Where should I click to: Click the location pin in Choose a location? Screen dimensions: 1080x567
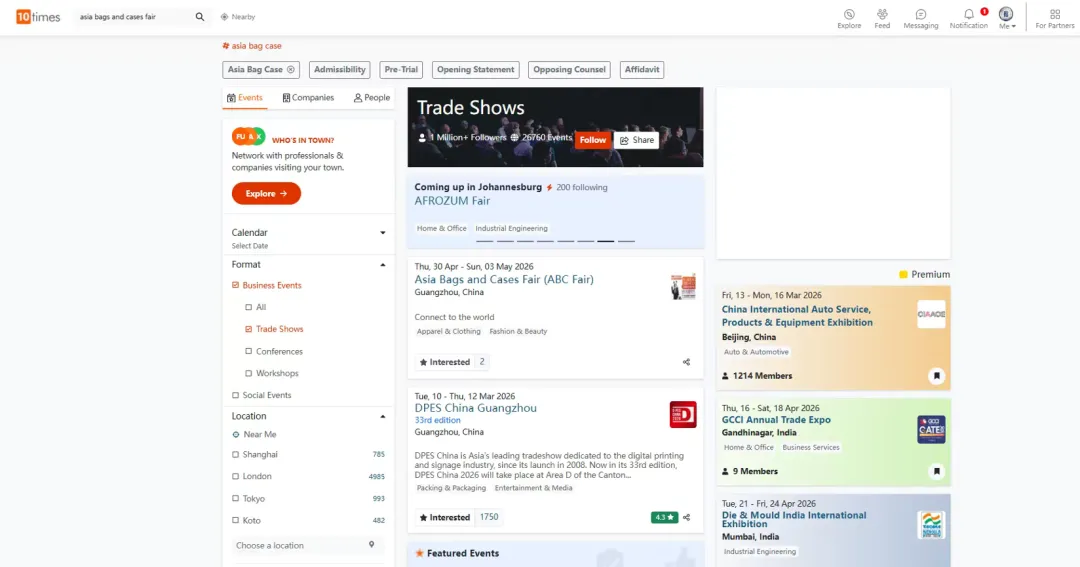click(x=371, y=544)
